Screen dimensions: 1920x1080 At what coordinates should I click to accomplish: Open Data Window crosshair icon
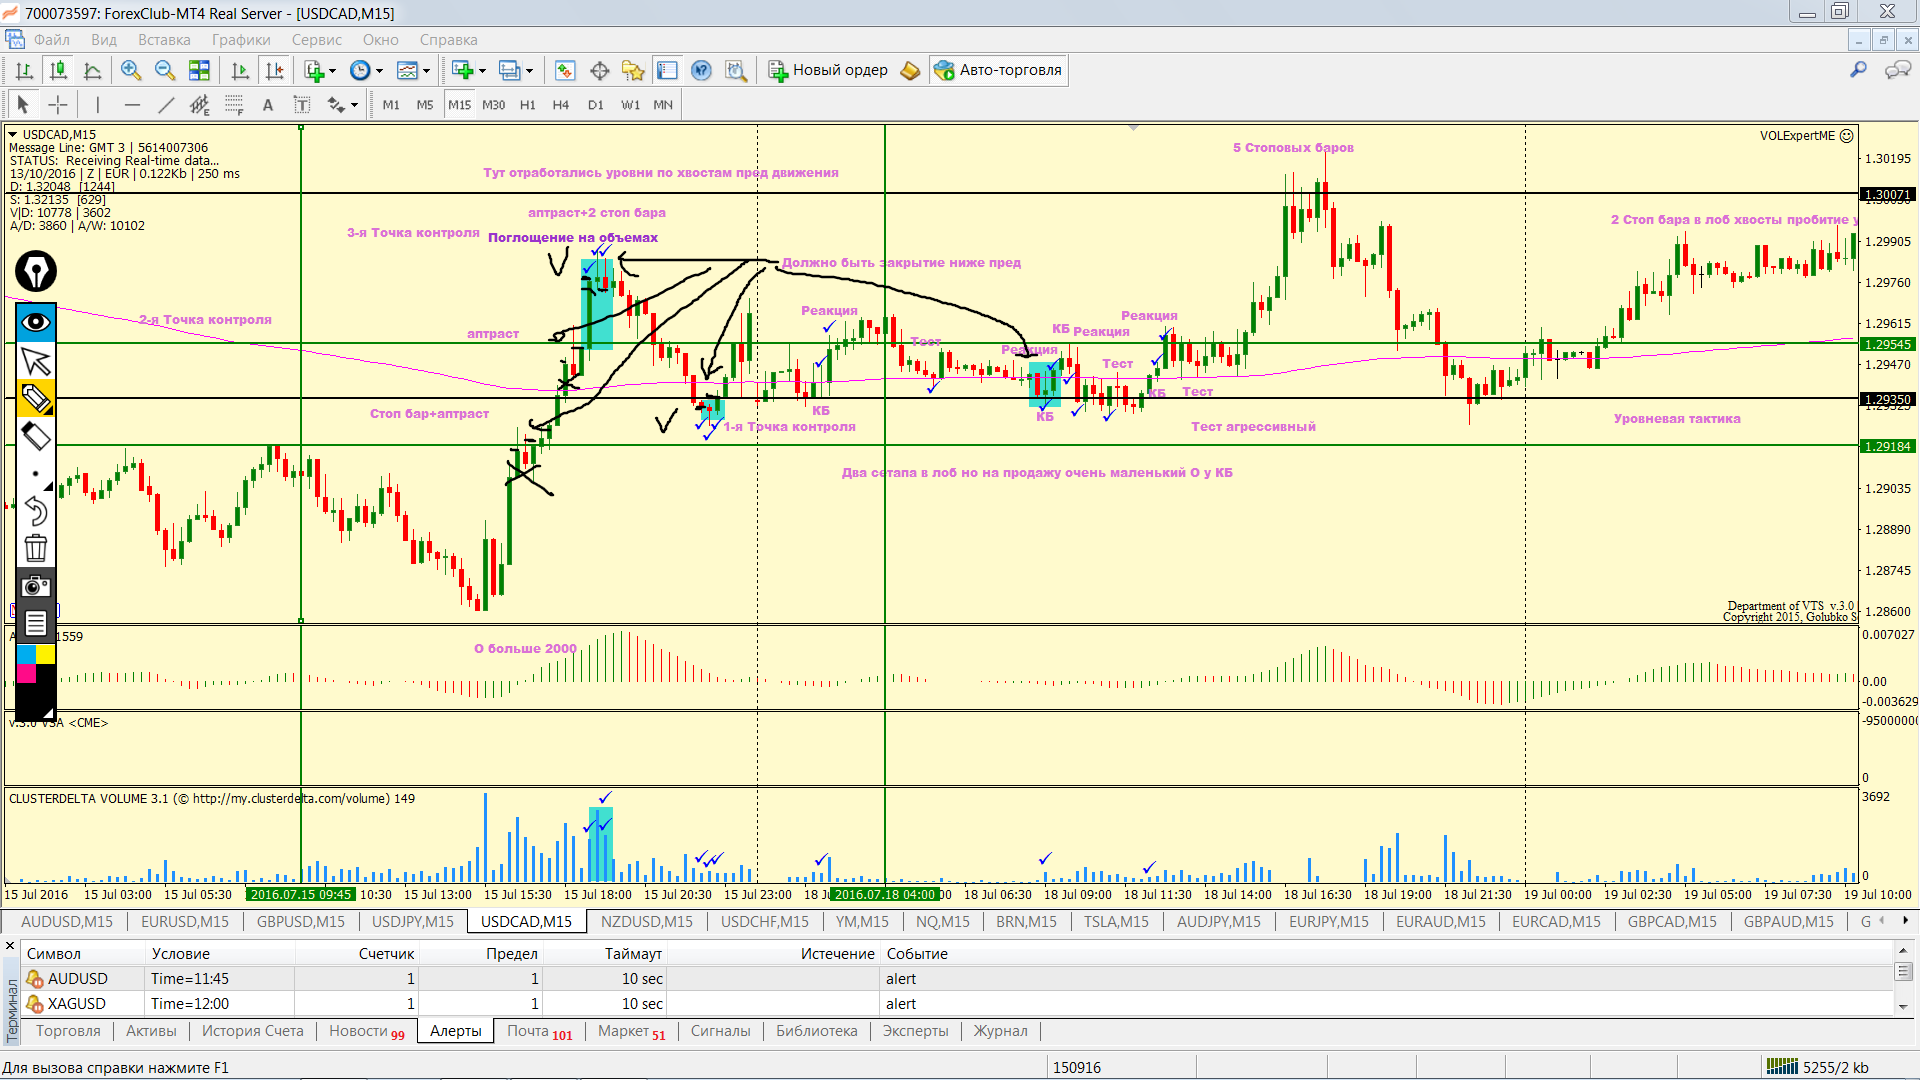(599, 70)
